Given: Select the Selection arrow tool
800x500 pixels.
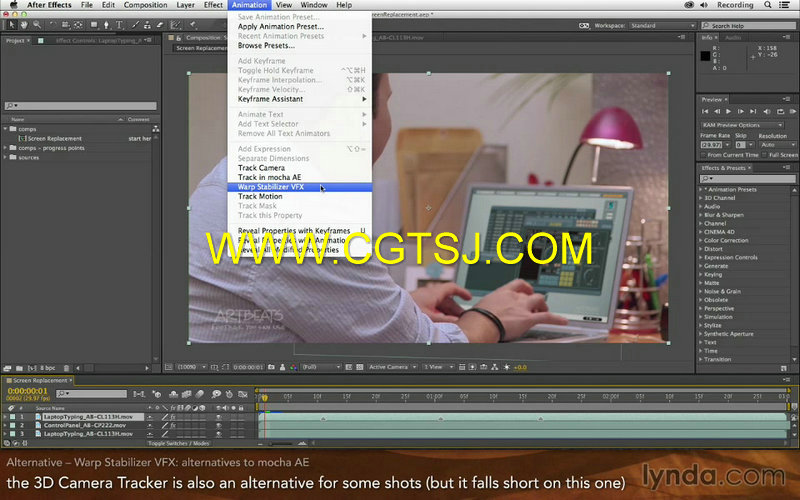Looking at the screenshot, I should coord(12,24).
